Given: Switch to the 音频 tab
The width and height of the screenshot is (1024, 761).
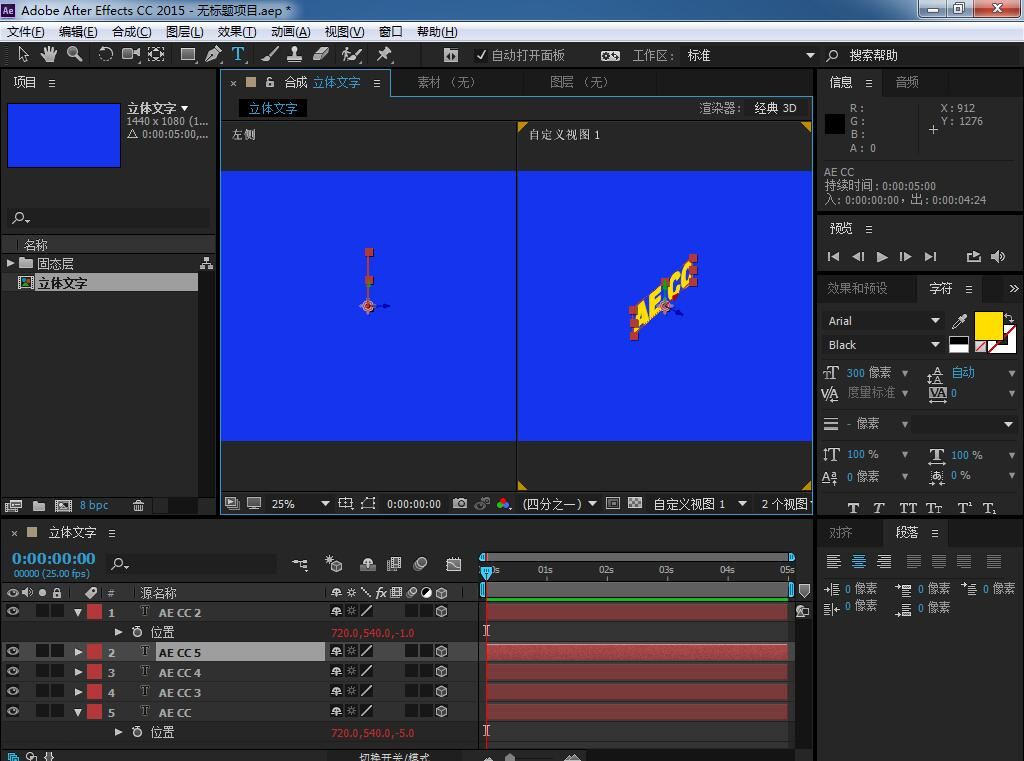Looking at the screenshot, I should click(x=907, y=82).
